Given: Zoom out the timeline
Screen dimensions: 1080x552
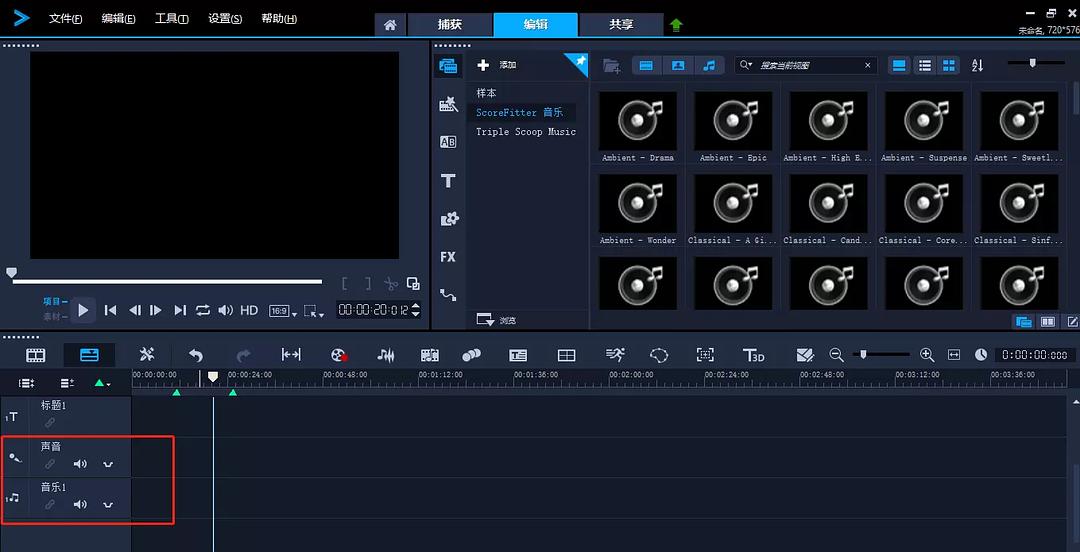Looking at the screenshot, I should (x=836, y=355).
